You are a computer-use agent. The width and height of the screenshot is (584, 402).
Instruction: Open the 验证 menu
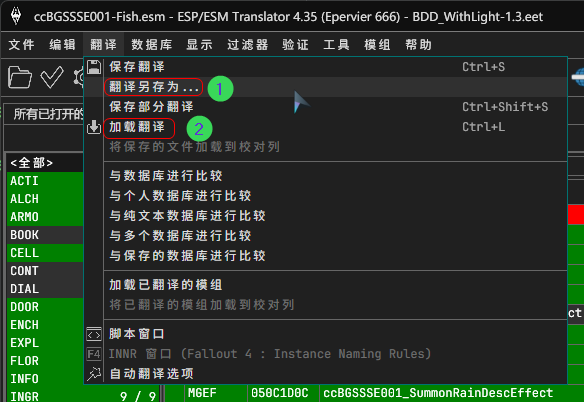pyautogui.click(x=295, y=45)
